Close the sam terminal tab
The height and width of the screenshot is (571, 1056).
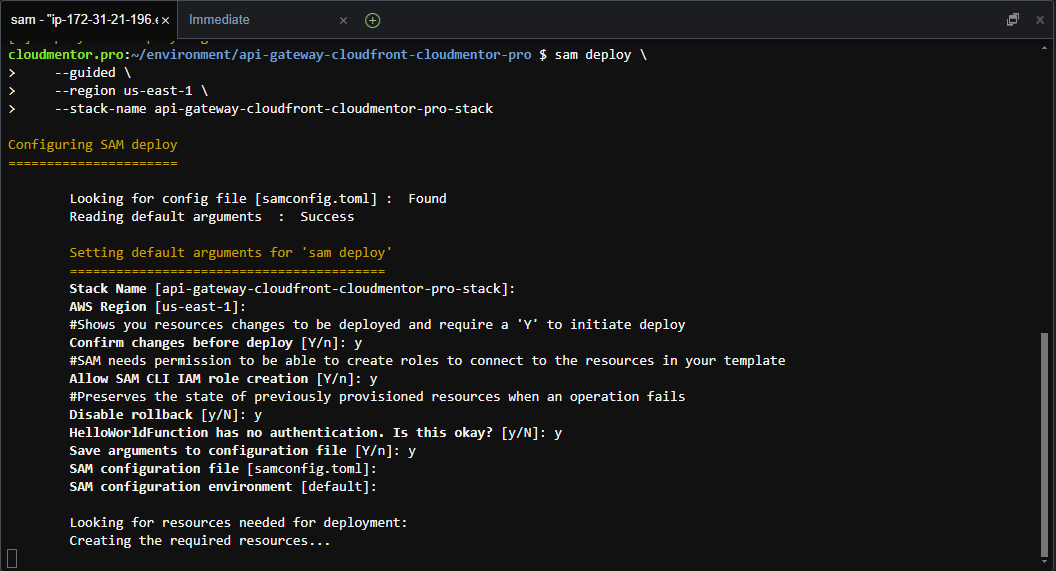point(166,20)
